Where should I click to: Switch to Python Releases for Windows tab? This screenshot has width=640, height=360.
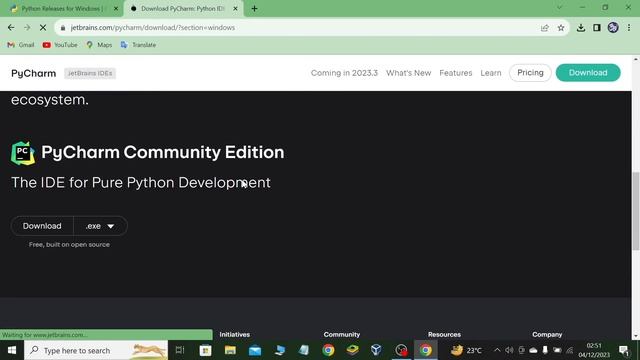61,9
